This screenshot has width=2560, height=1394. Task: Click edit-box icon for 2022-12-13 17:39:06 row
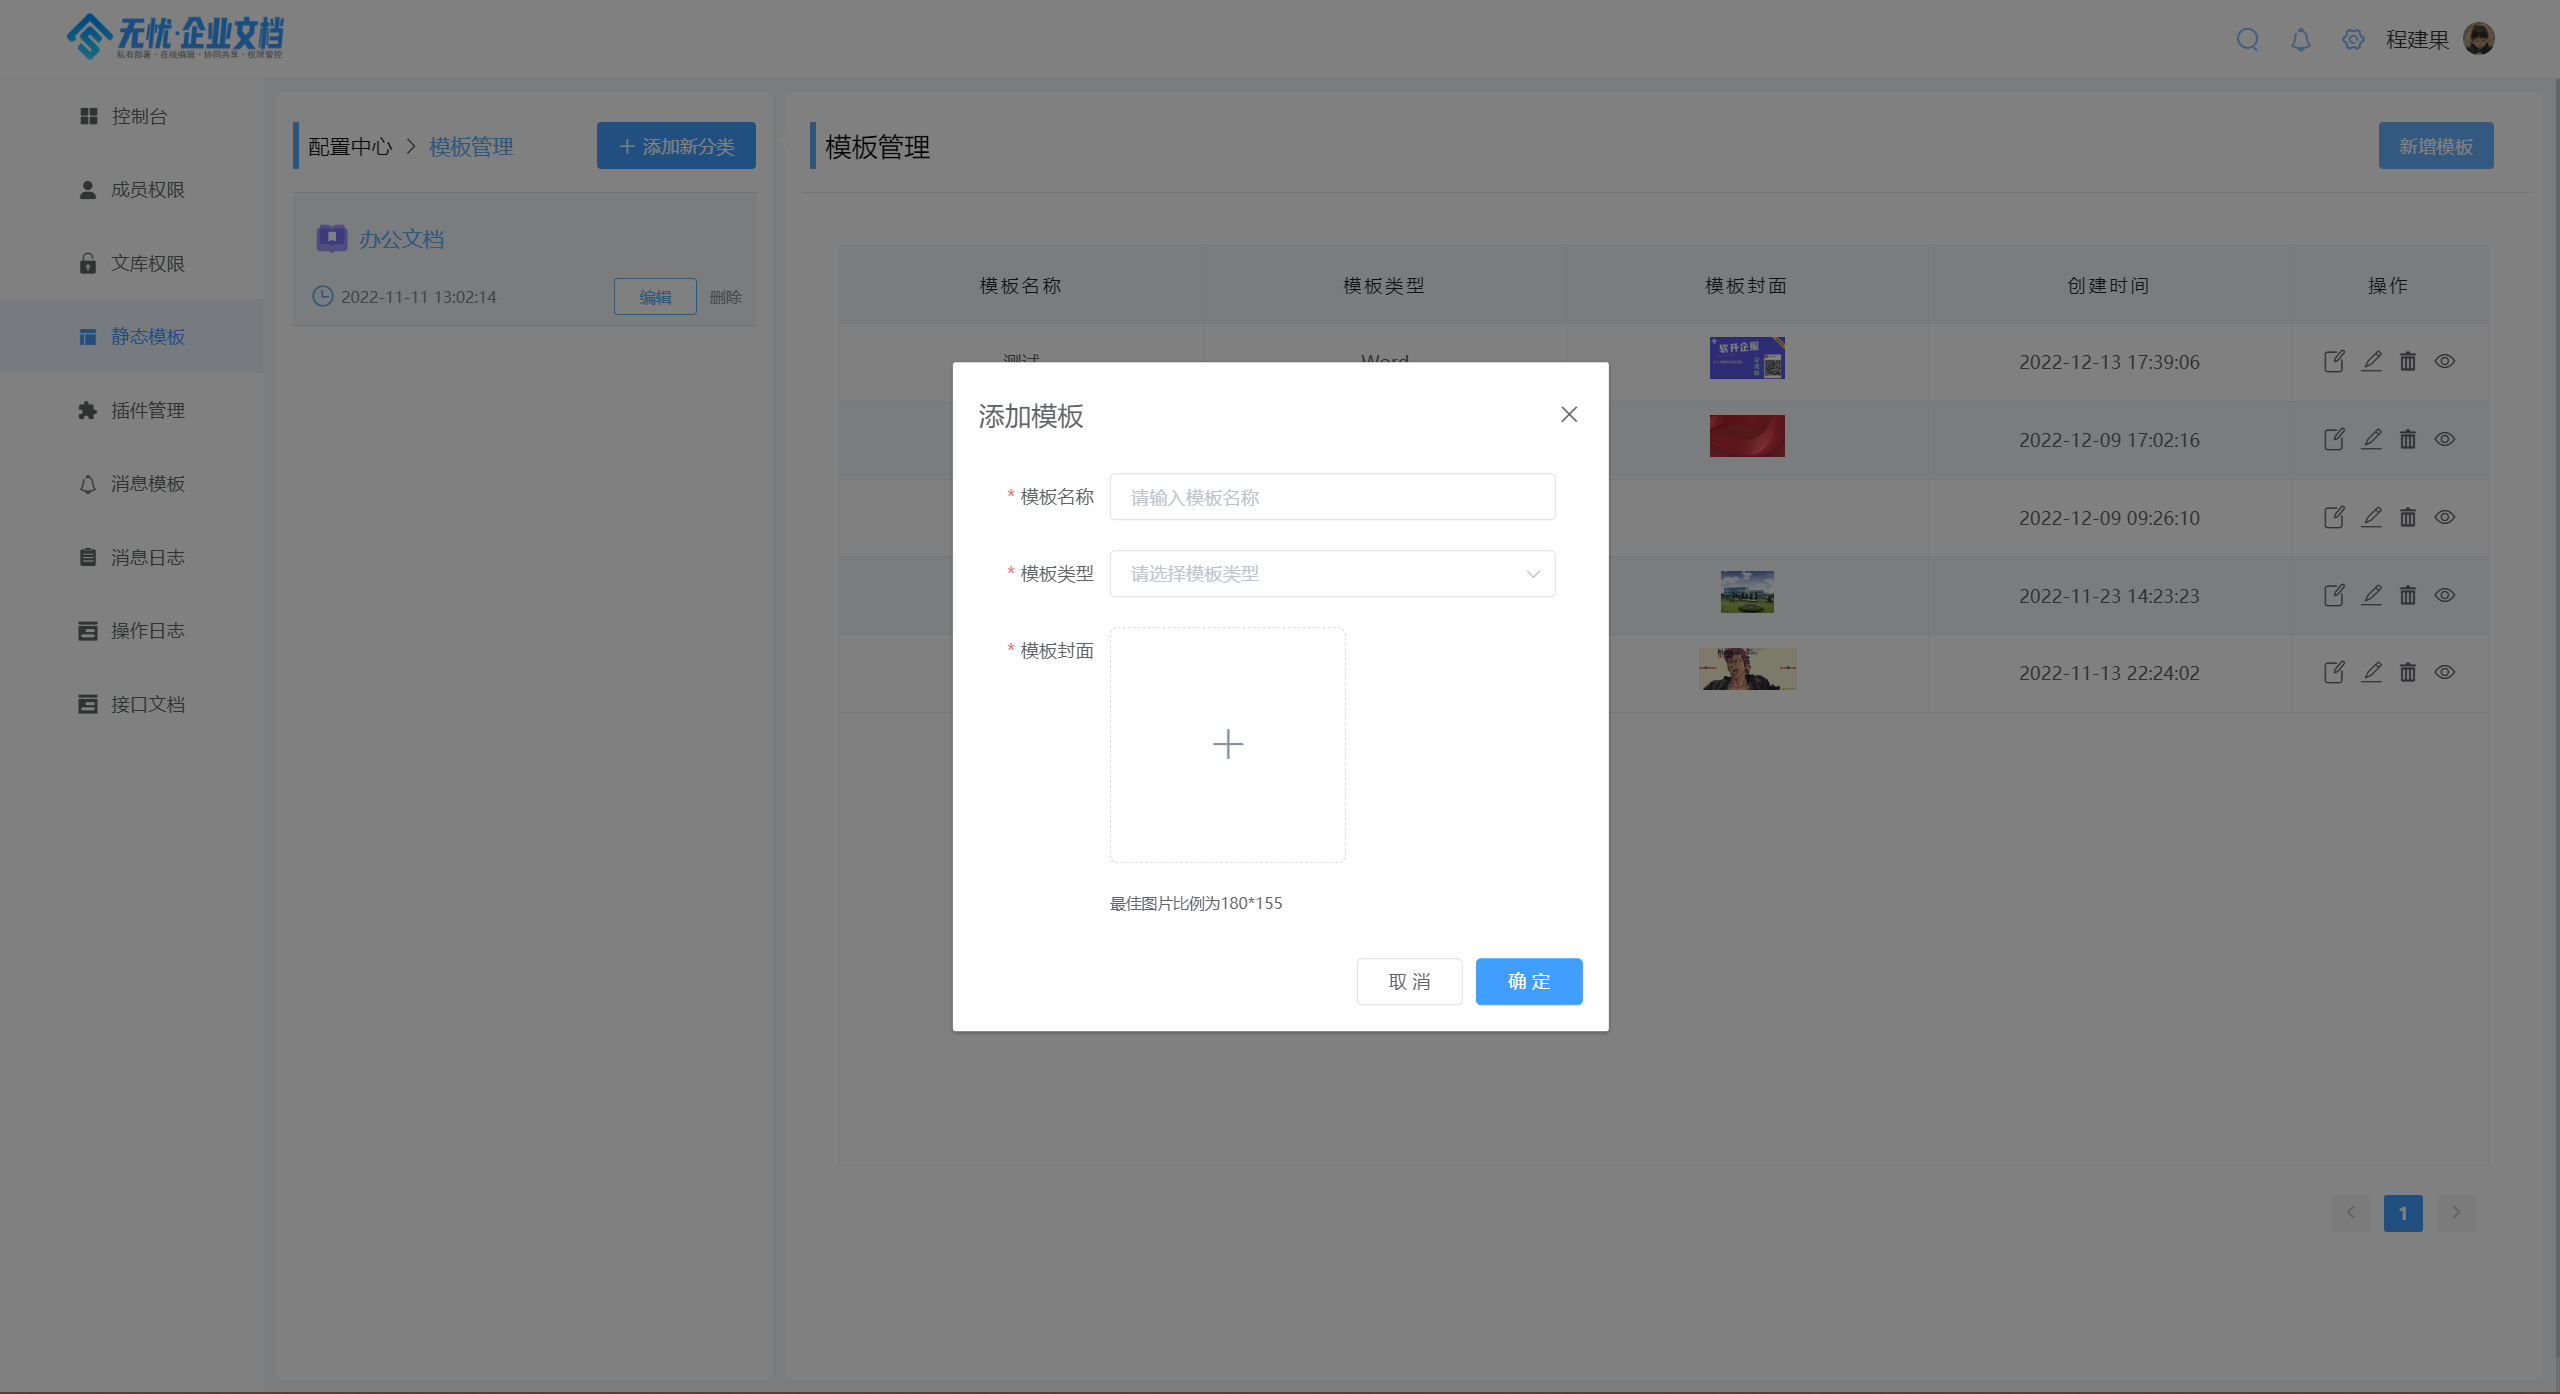[x=2333, y=361]
